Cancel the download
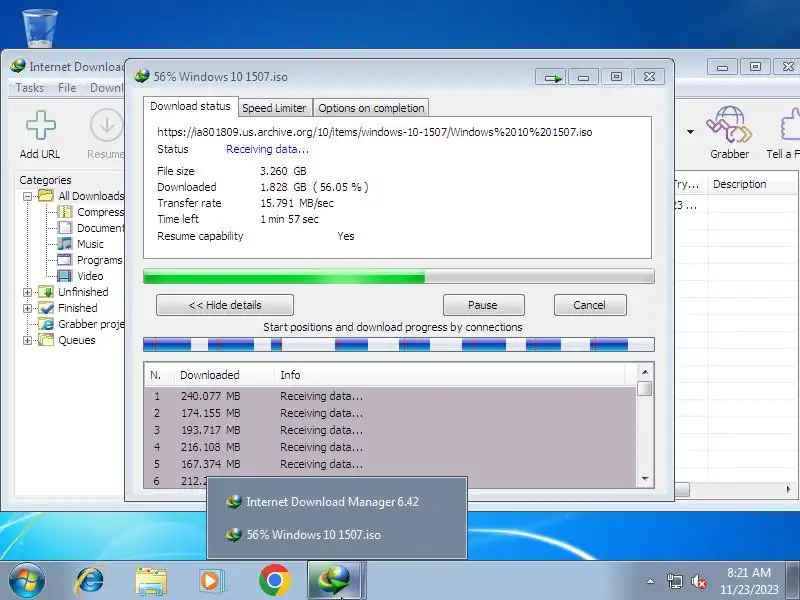Image resolution: width=800 pixels, height=600 pixels. pyautogui.click(x=590, y=305)
